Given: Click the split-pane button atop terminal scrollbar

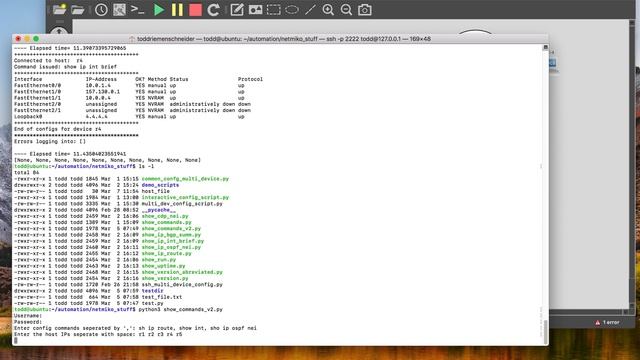Looking at the screenshot, I should (545, 48).
